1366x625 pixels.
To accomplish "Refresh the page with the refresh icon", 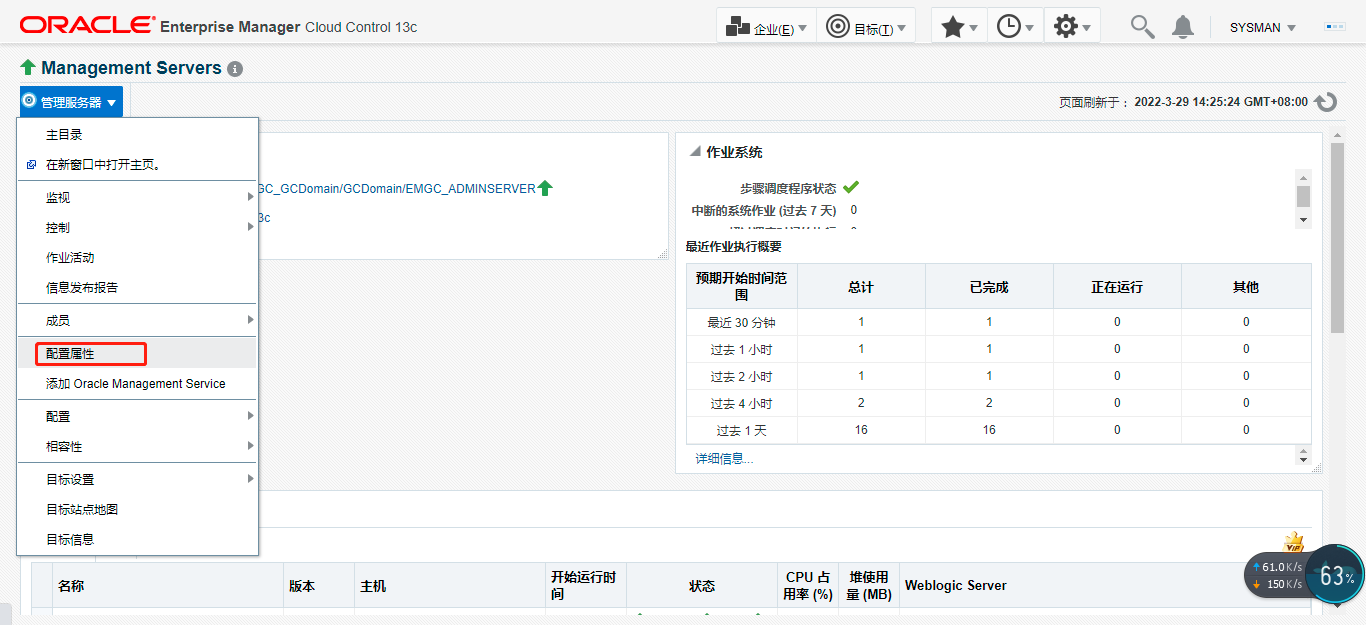I will pyautogui.click(x=1326, y=102).
